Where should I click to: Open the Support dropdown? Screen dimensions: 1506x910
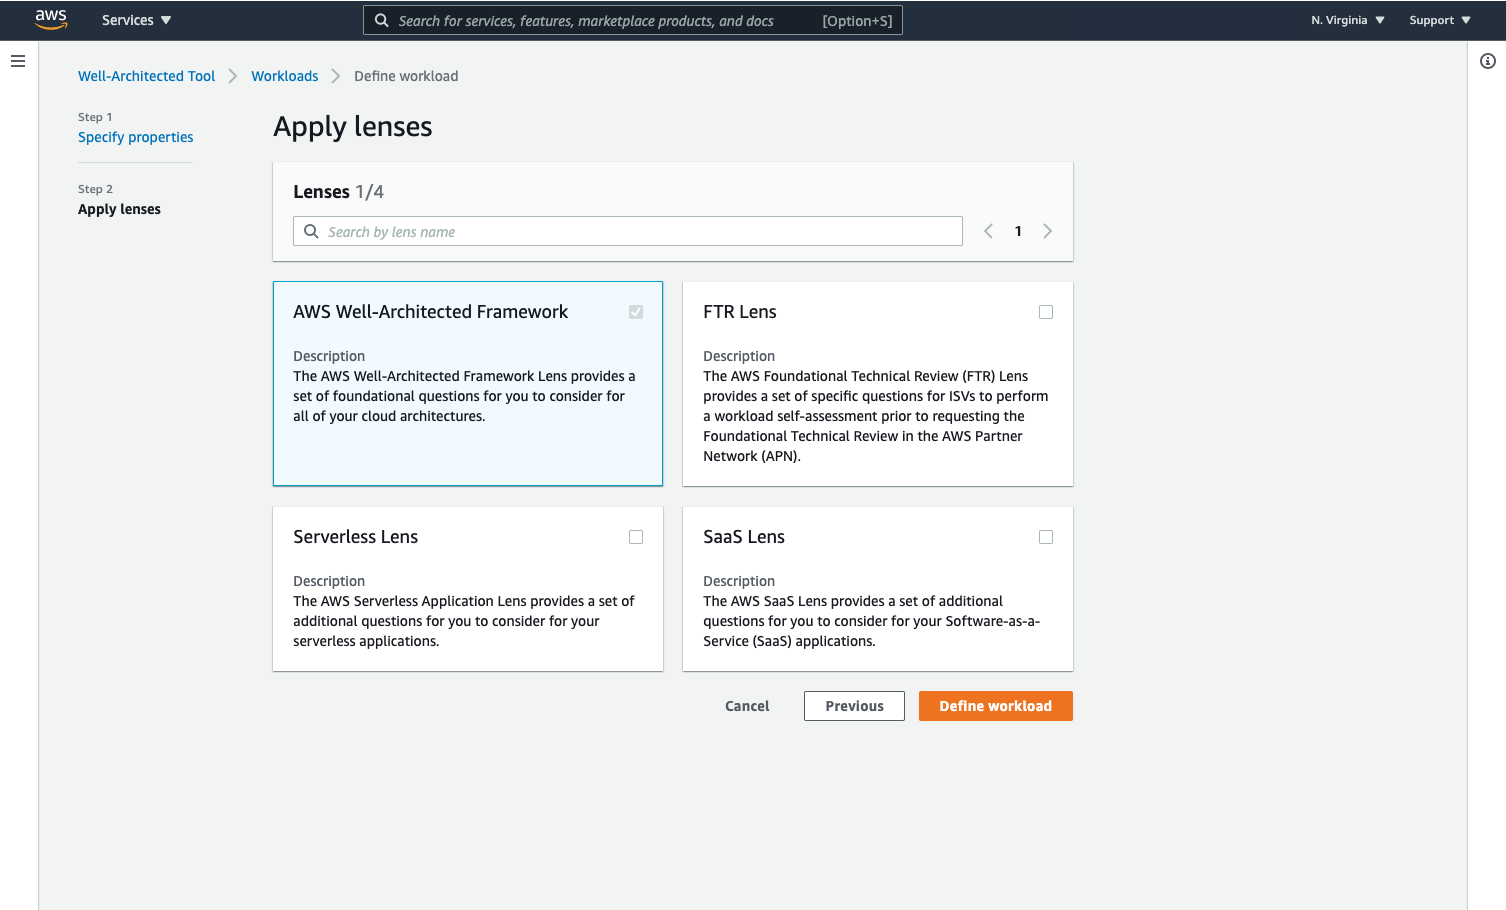(x=1440, y=20)
